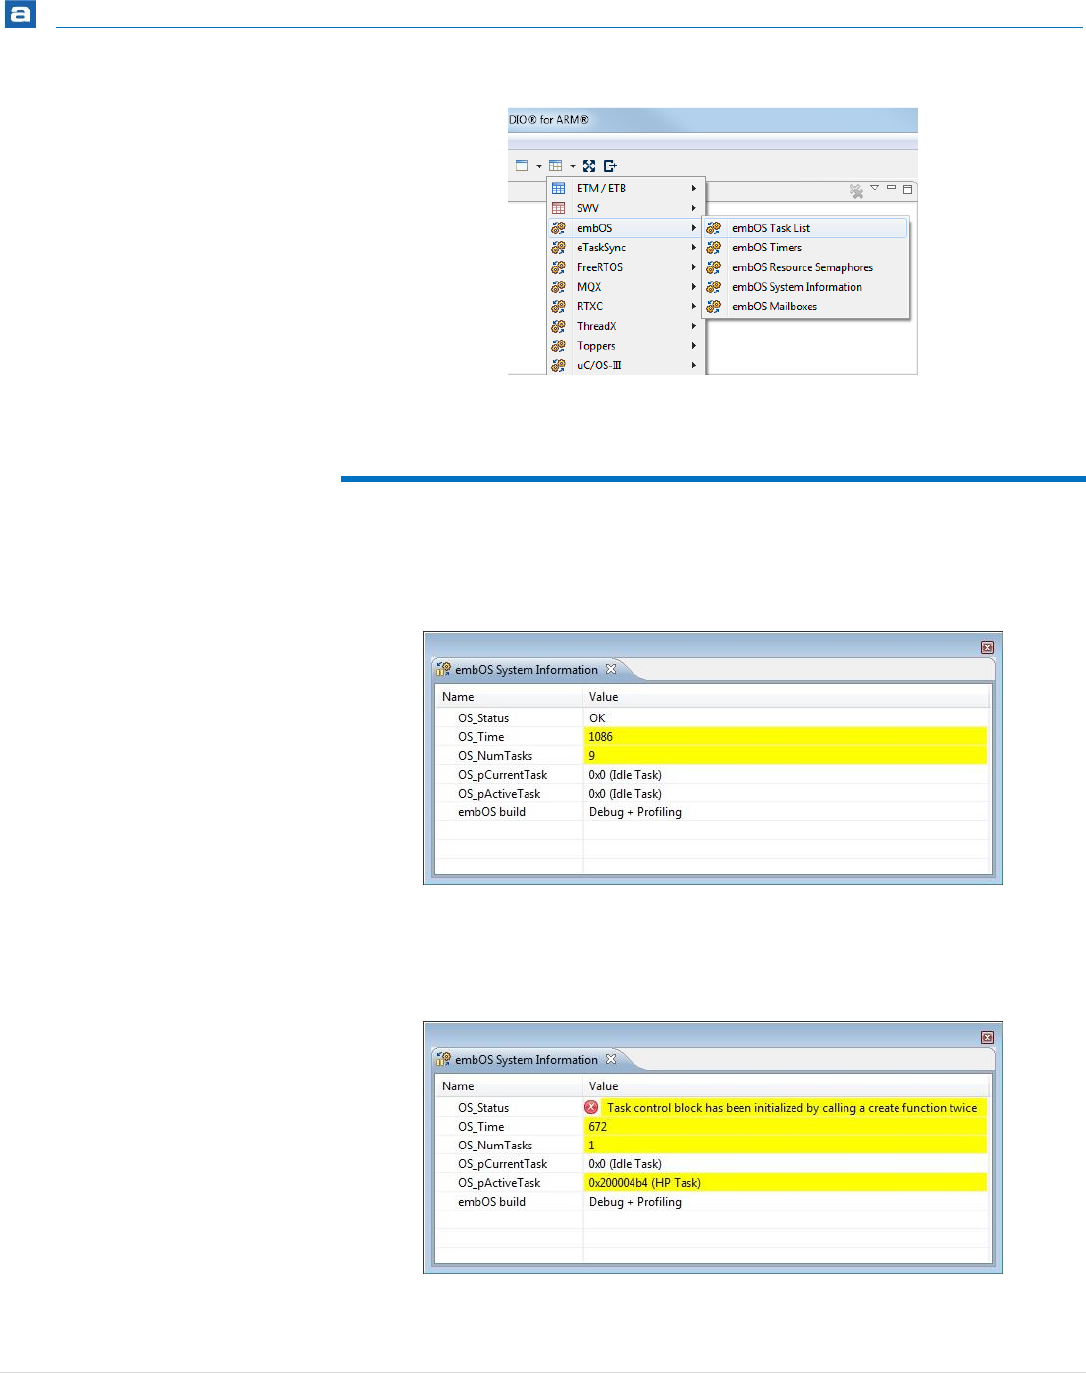Click the Name column header above OS_Status OK
1086x1373 pixels.
[x=509, y=697]
